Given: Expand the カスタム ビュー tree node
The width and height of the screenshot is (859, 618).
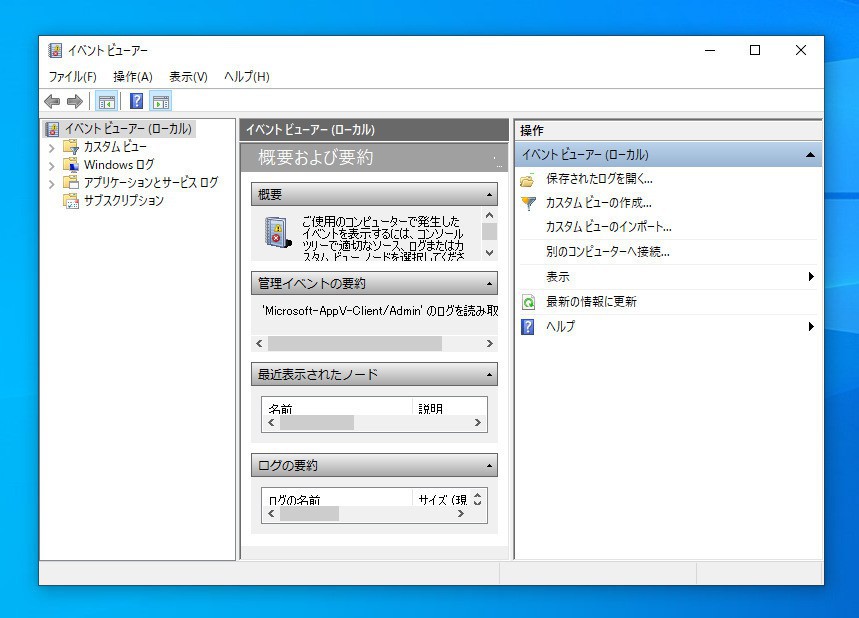Looking at the screenshot, I should 52,147.
